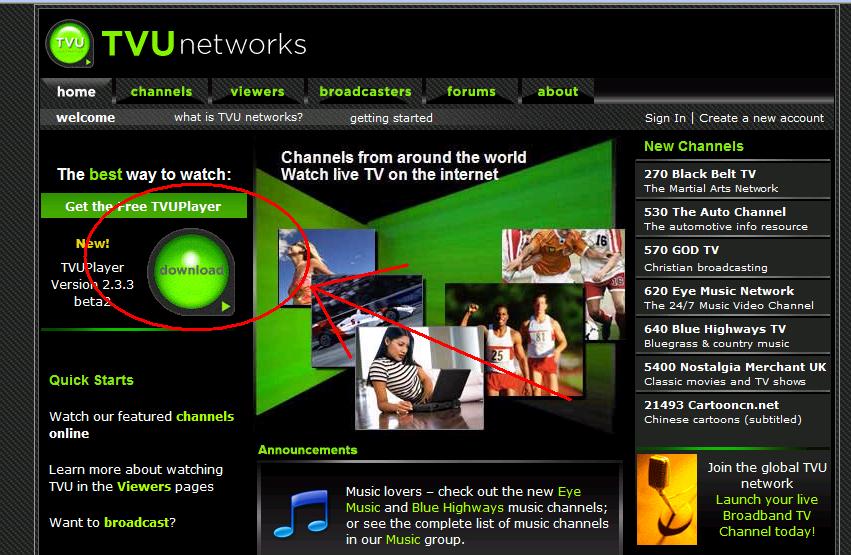Click the green download button
The height and width of the screenshot is (555, 851).
(x=191, y=270)
